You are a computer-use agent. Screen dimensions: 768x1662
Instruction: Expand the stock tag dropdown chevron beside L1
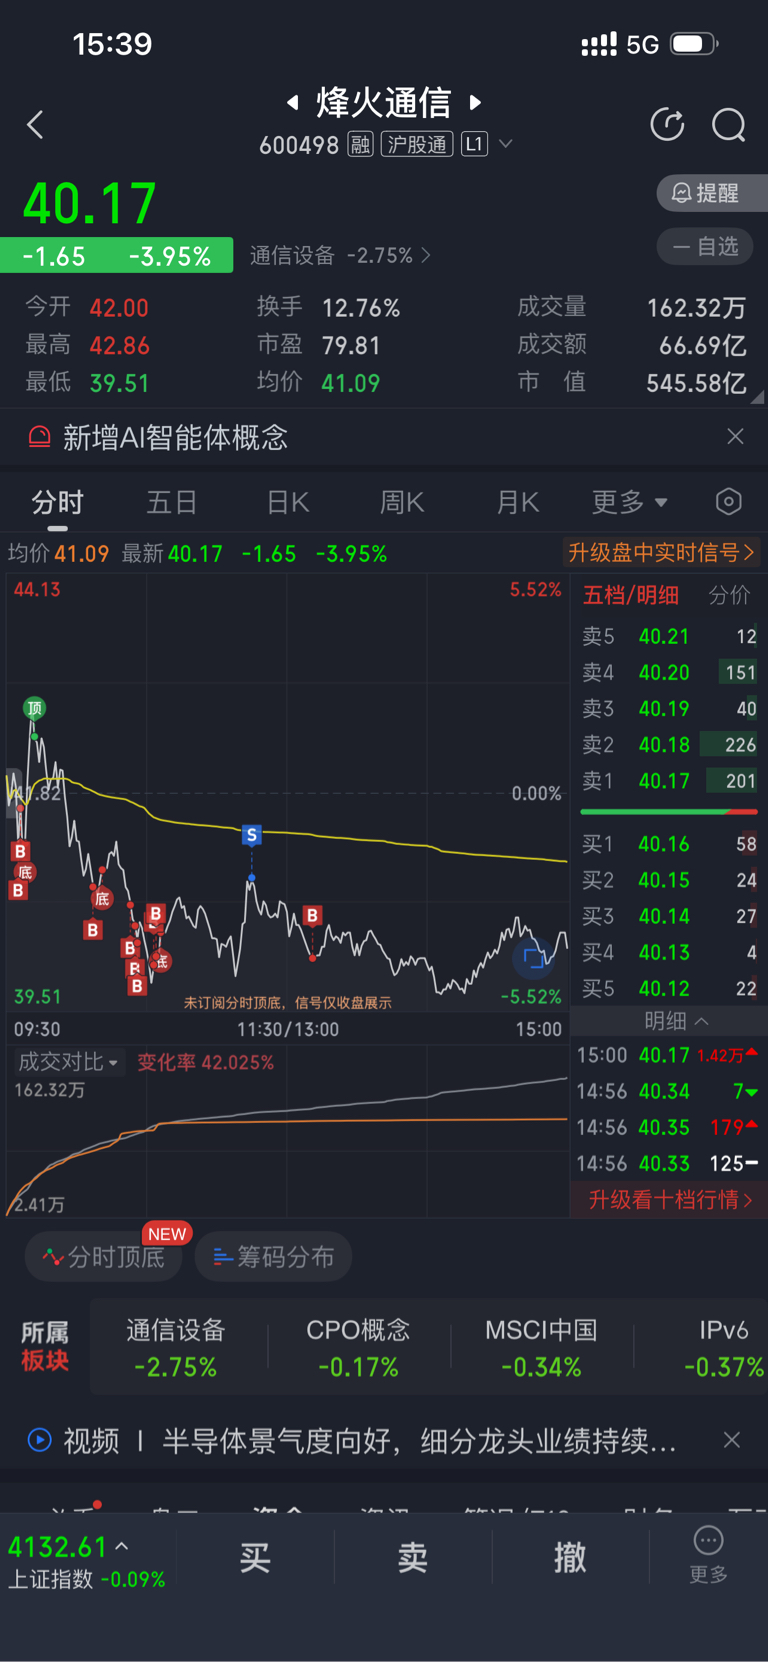[506, 144]
